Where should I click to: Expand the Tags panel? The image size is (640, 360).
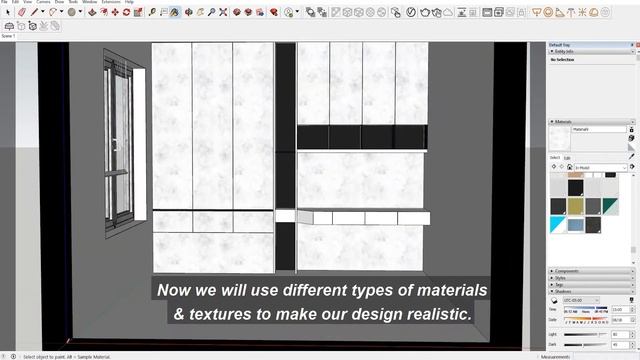click(591, 284)
